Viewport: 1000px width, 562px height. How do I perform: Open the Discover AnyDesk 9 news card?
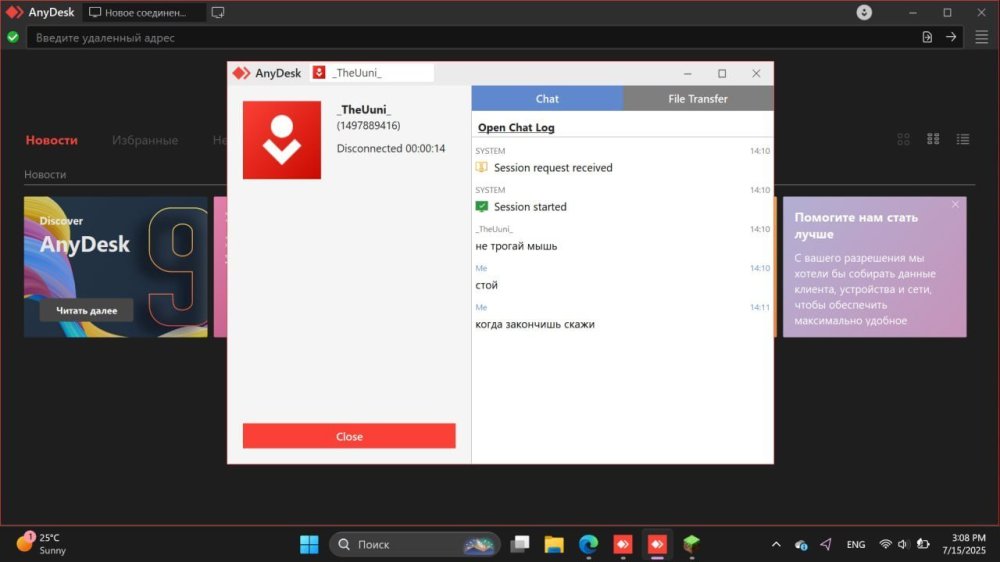(115, 267)
